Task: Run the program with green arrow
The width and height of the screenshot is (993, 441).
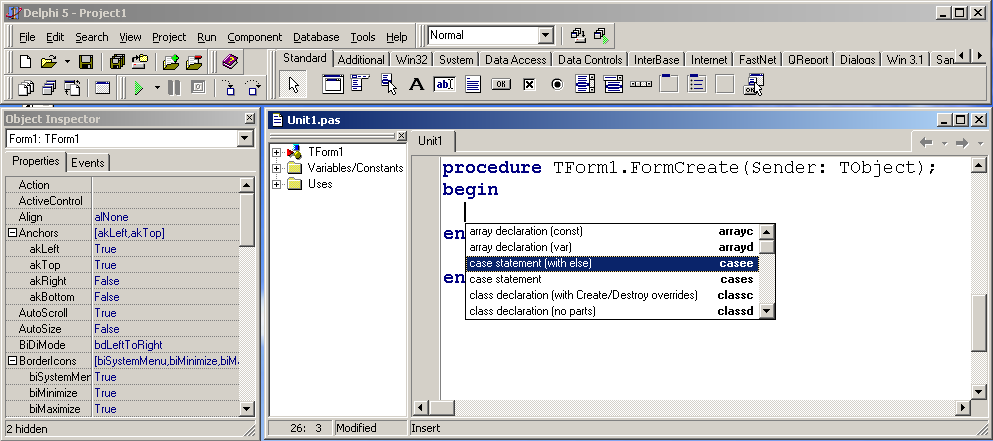Action: (x=139, y=87)
